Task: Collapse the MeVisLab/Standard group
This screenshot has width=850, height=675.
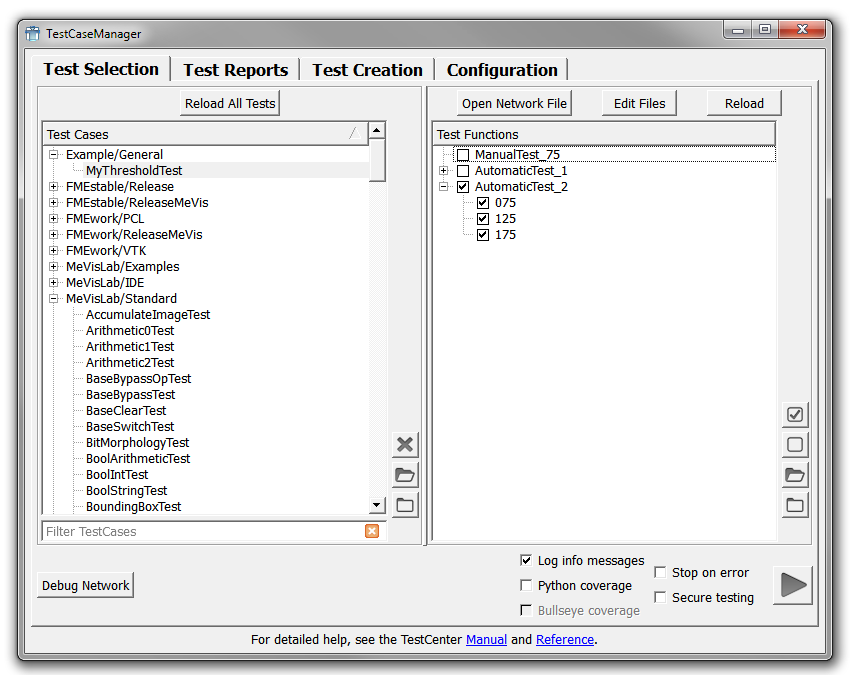Action: [x=54, y=299]
